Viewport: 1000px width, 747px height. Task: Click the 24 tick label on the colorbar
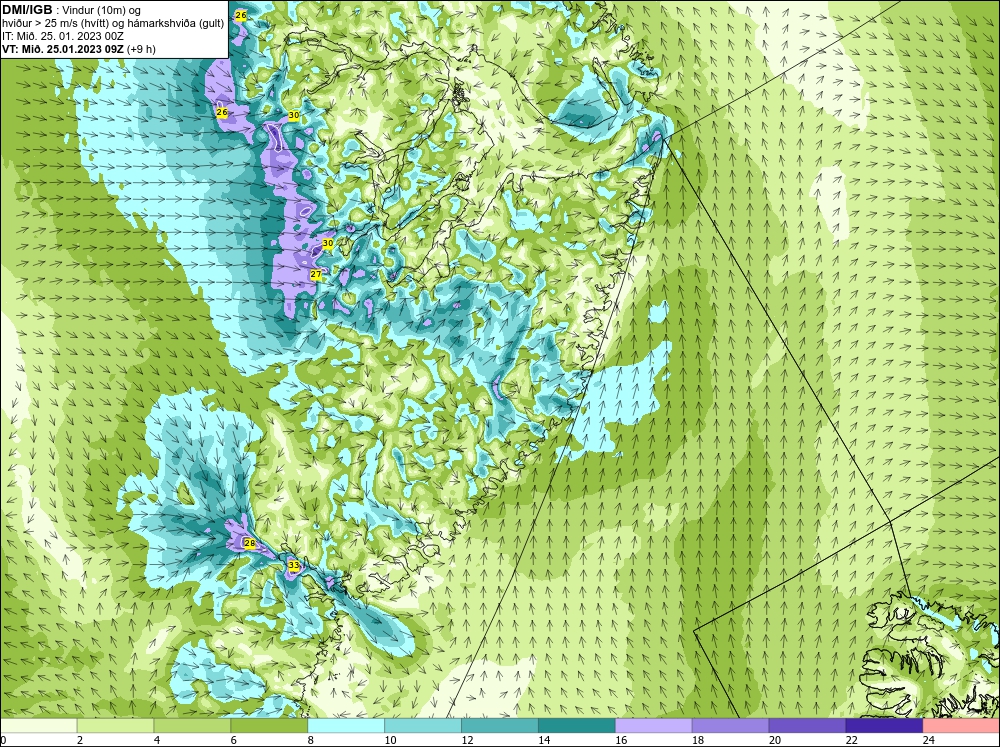[x=929, y=740]
